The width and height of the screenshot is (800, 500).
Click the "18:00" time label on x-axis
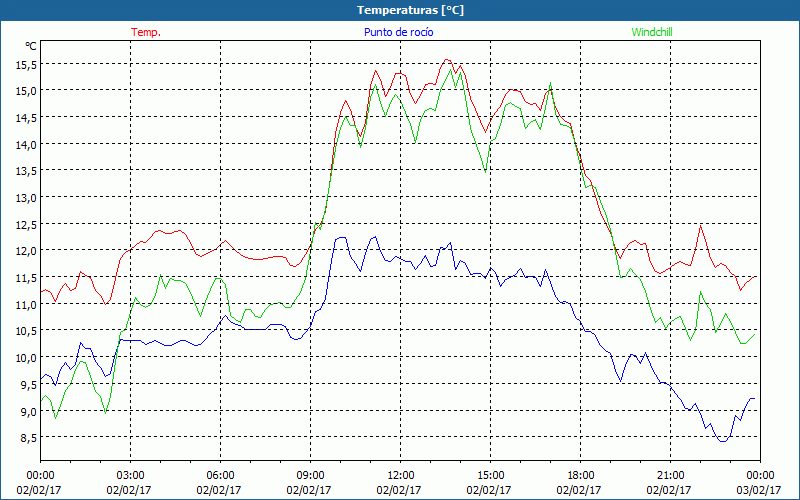pos(580,475)
